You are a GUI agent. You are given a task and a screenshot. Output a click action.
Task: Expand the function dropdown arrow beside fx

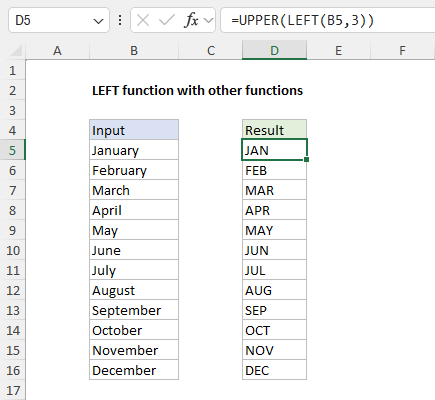[x=209, y=21]
